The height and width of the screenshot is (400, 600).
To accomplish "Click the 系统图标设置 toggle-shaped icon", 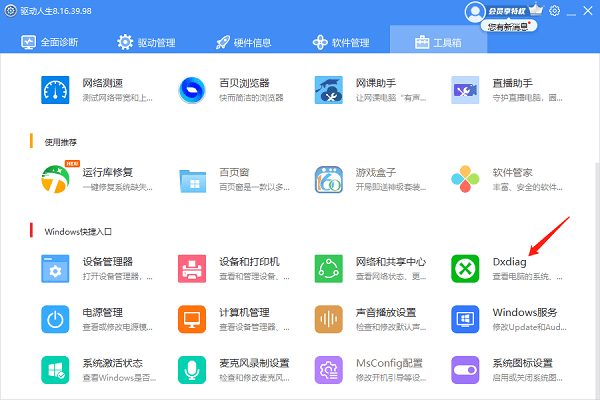I will click(465, 370).
